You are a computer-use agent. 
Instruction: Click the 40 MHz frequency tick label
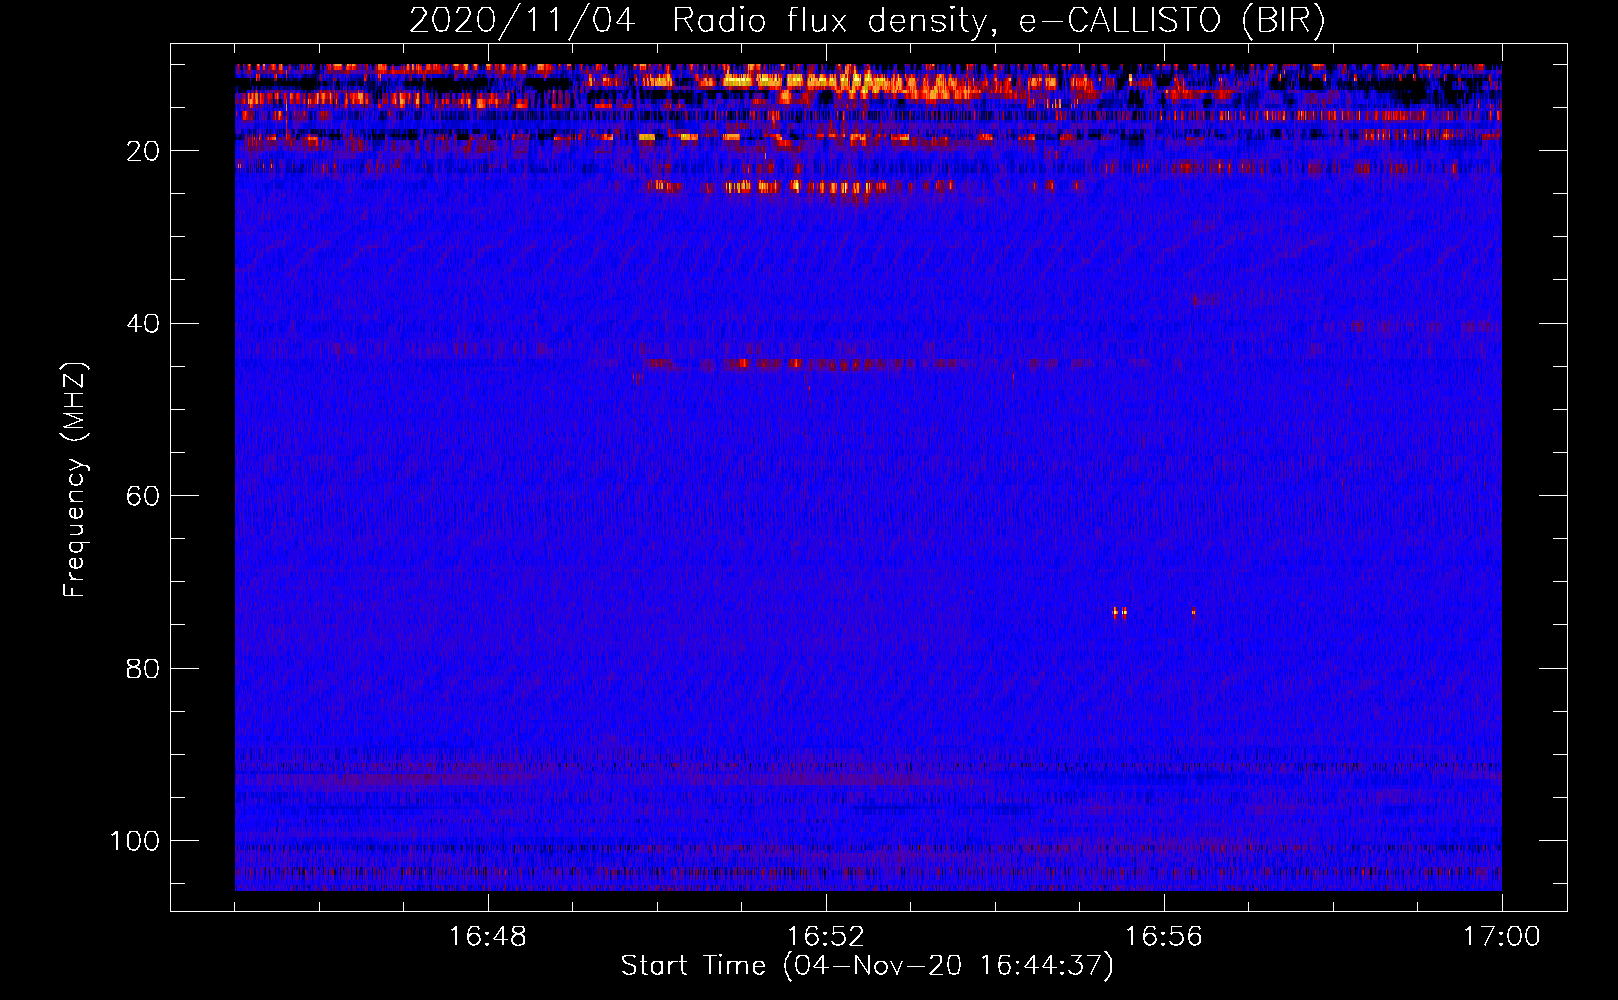(143, 323)
